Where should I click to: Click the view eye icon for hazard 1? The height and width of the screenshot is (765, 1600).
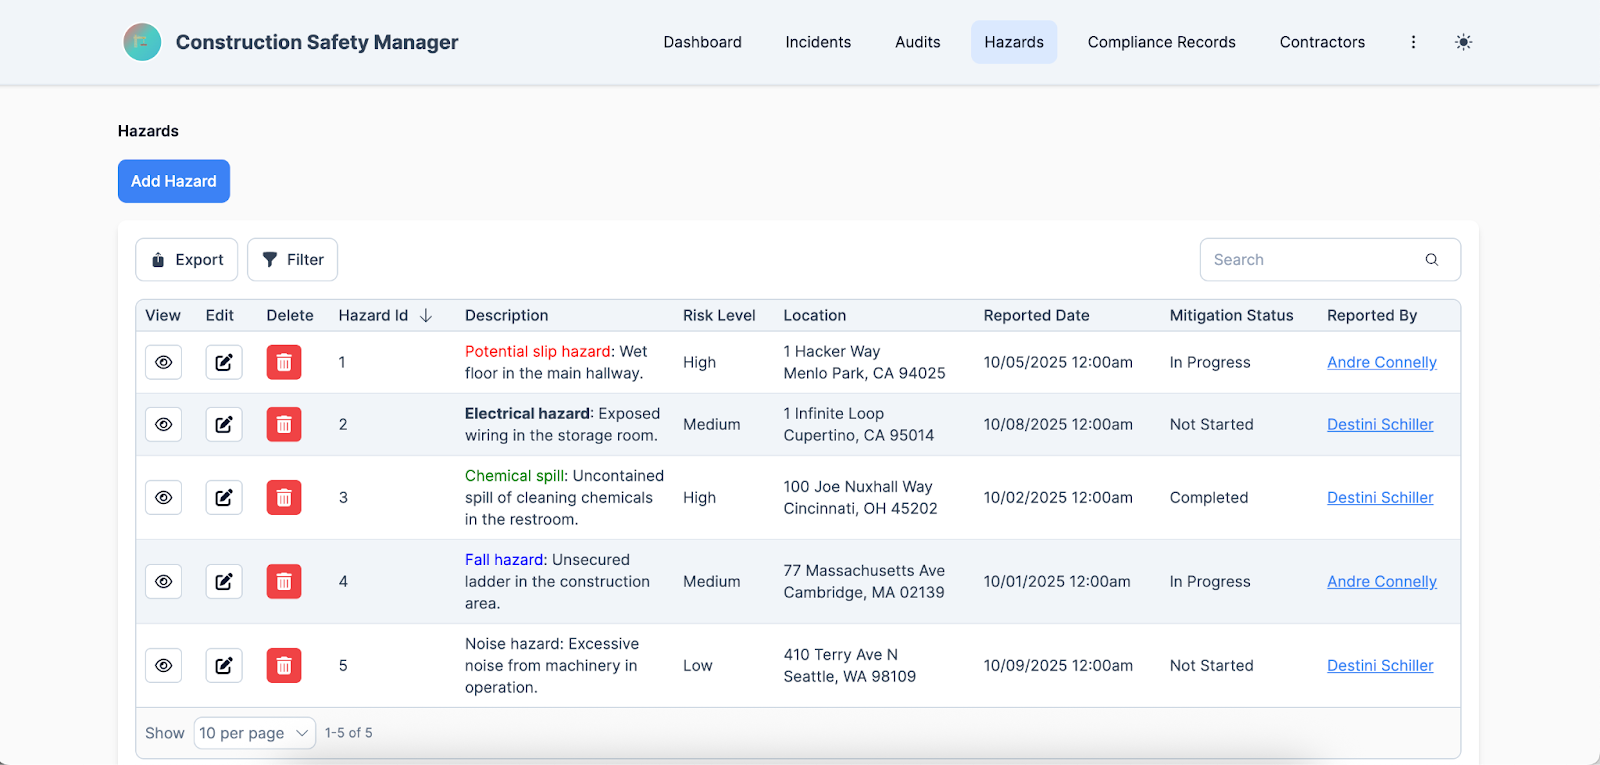click(163, 362)
